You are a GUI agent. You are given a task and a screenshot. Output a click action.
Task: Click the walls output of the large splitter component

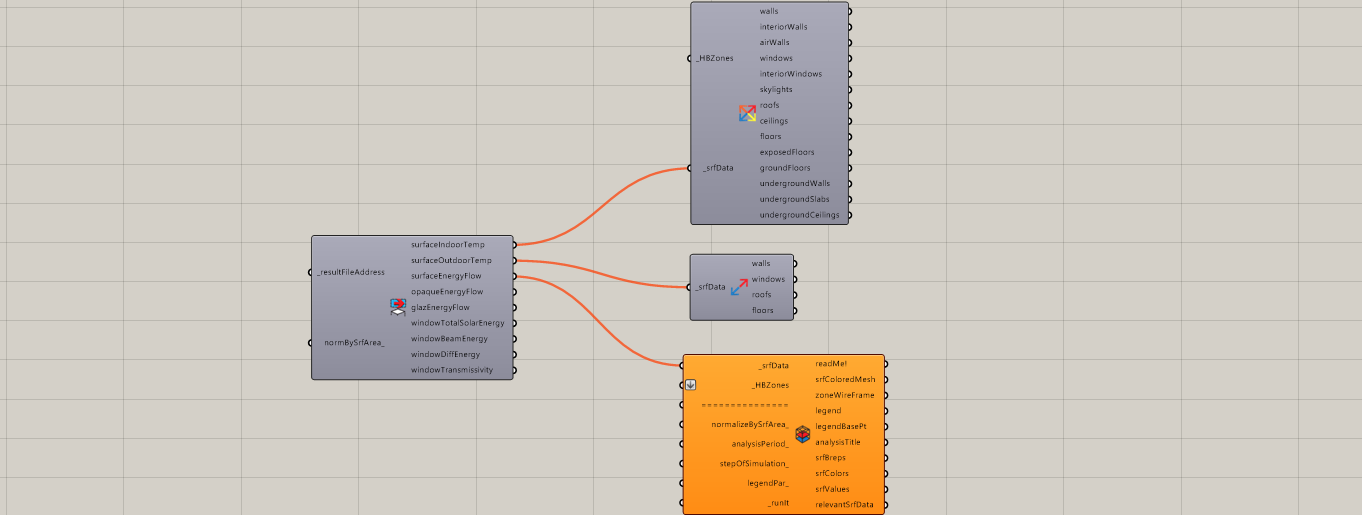[x=769, y=11]
